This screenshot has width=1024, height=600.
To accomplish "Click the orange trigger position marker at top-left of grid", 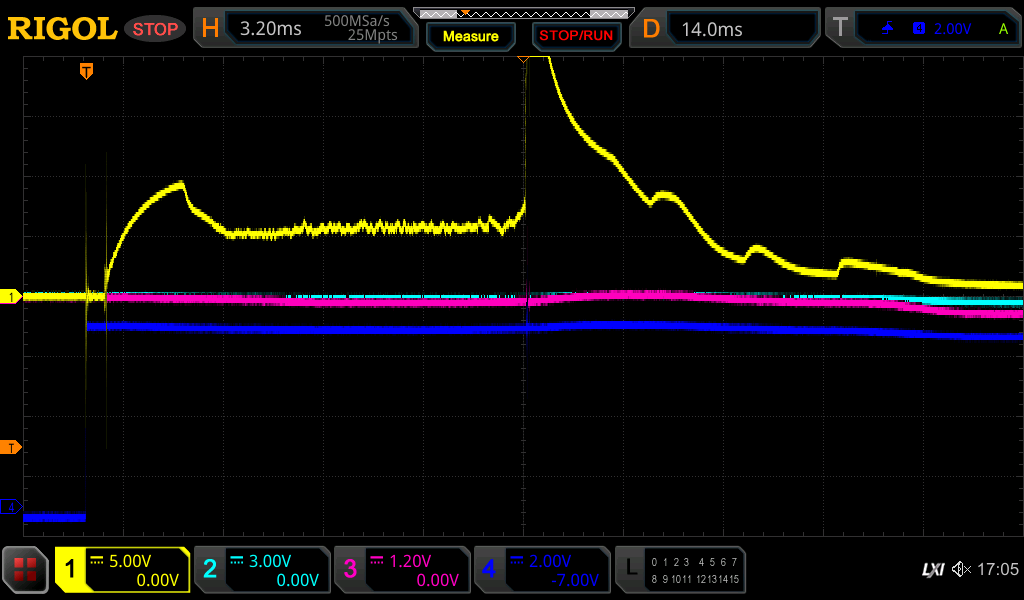I will [87, 71].
